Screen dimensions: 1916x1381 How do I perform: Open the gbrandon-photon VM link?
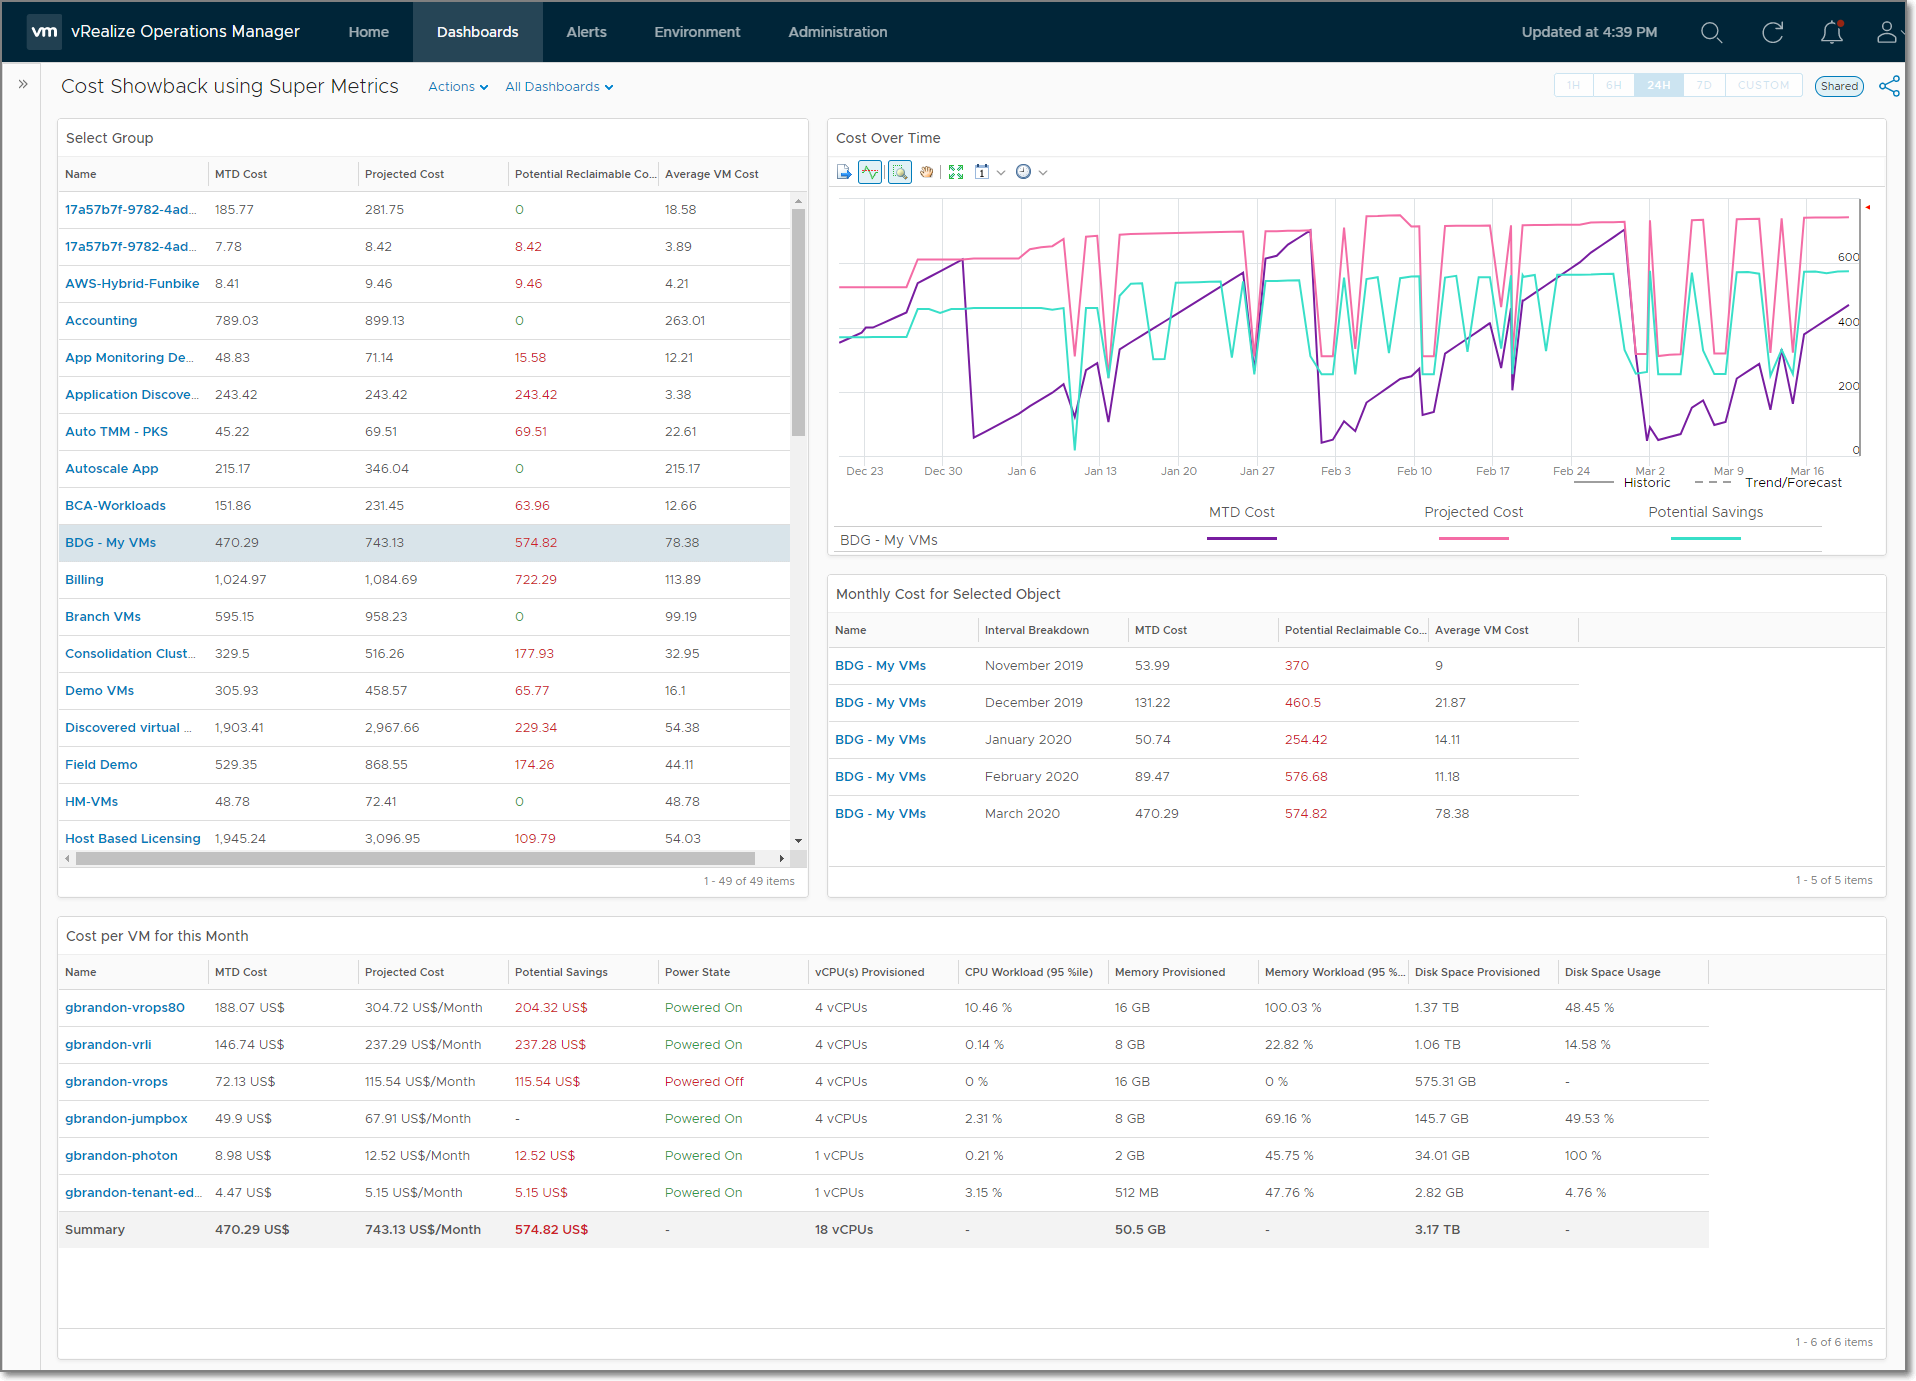[121, 1156]
